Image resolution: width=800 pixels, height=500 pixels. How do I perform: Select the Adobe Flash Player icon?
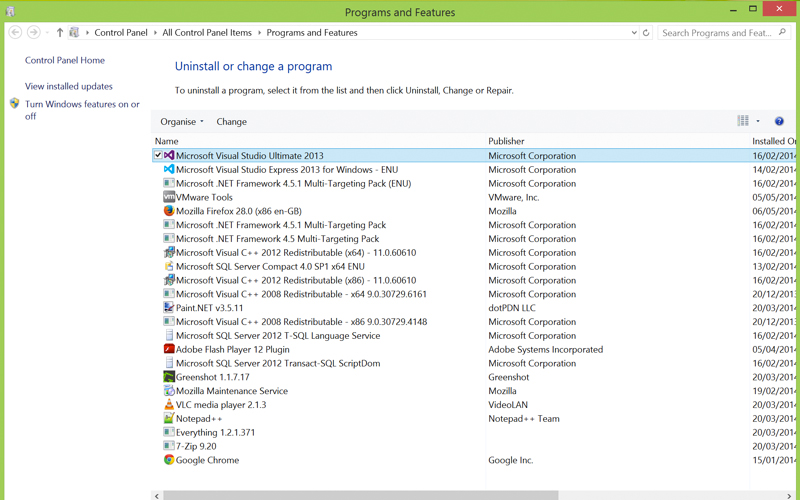point(169,350)
